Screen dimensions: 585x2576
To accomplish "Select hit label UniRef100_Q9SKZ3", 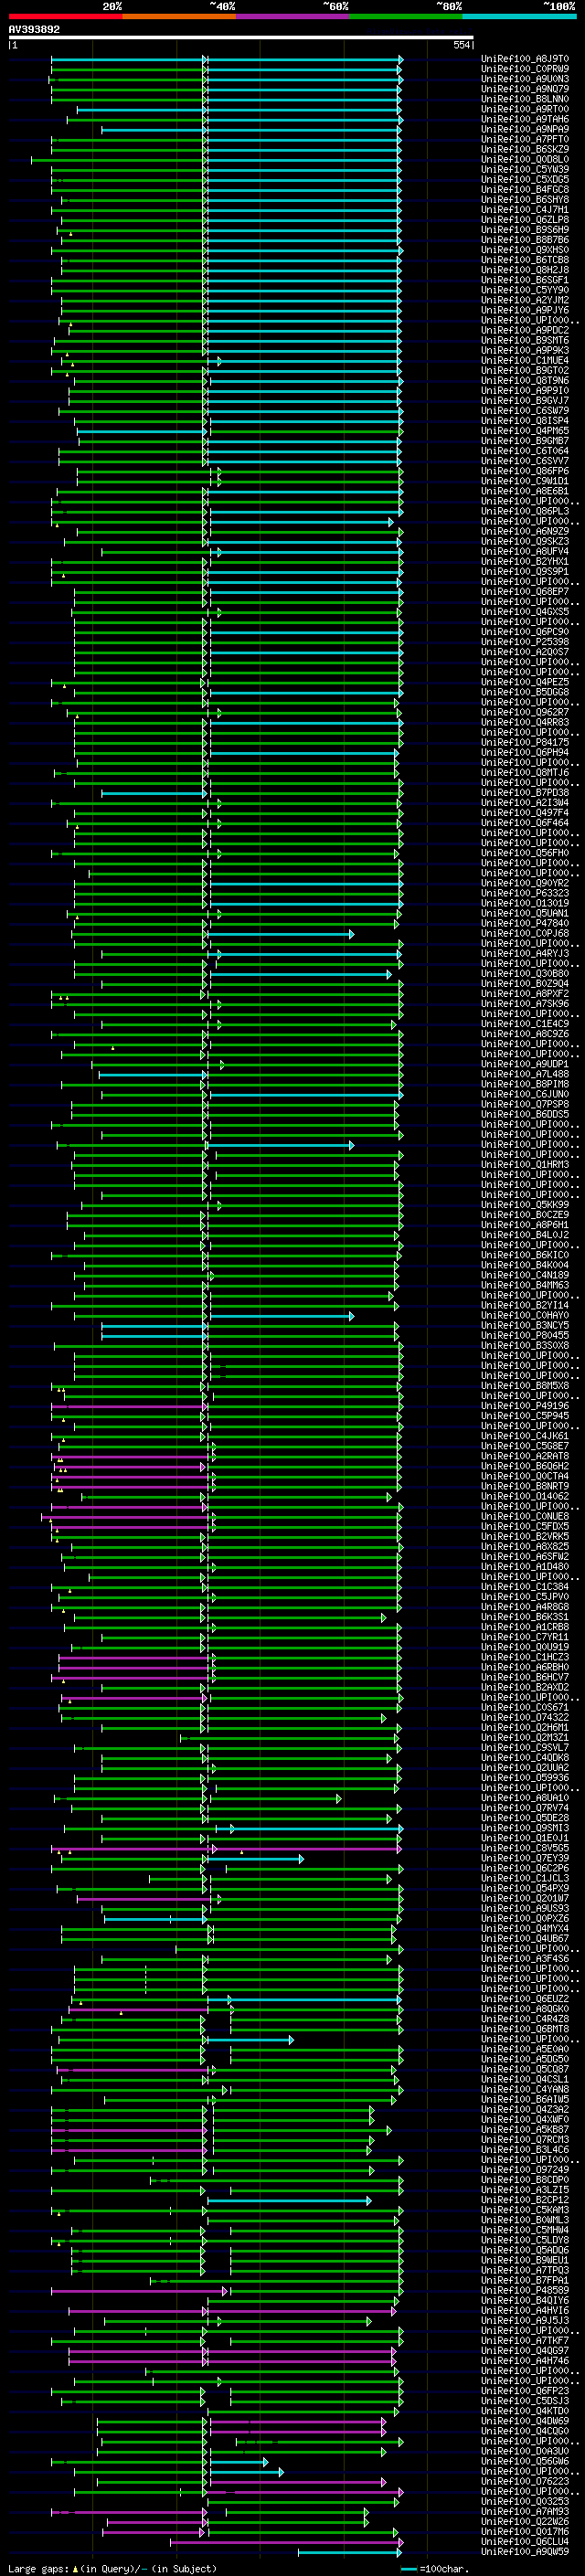I will click(x=525, y=541).
